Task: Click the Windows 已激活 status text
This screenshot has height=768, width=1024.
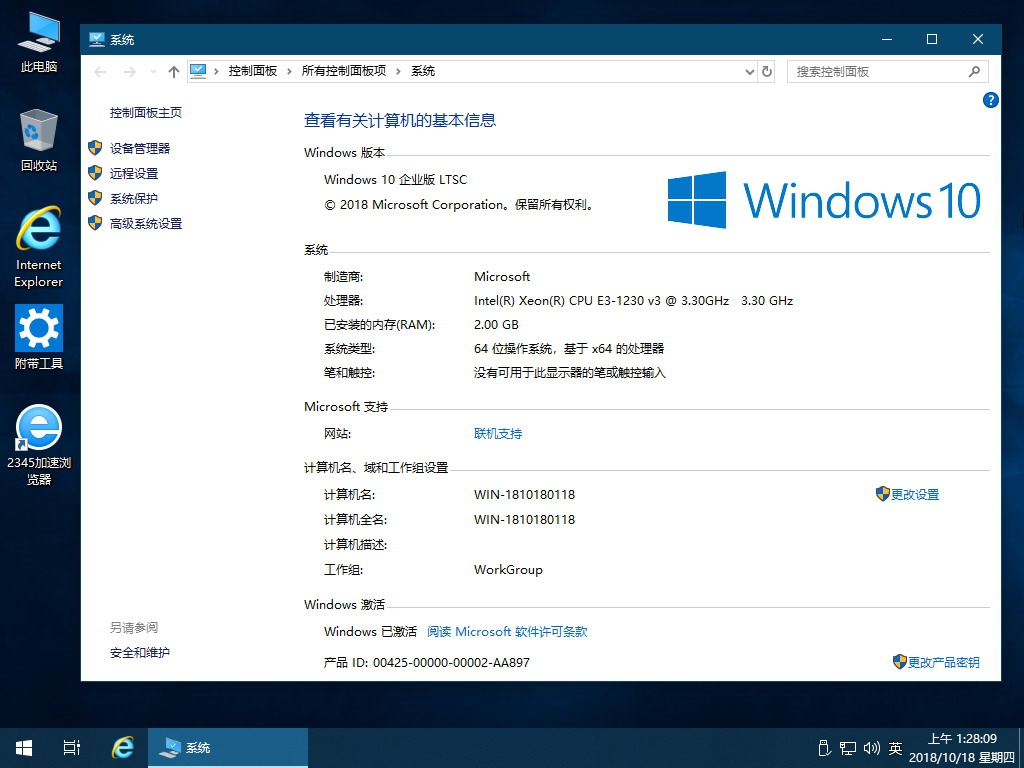Action: click(x=370, y=632)
